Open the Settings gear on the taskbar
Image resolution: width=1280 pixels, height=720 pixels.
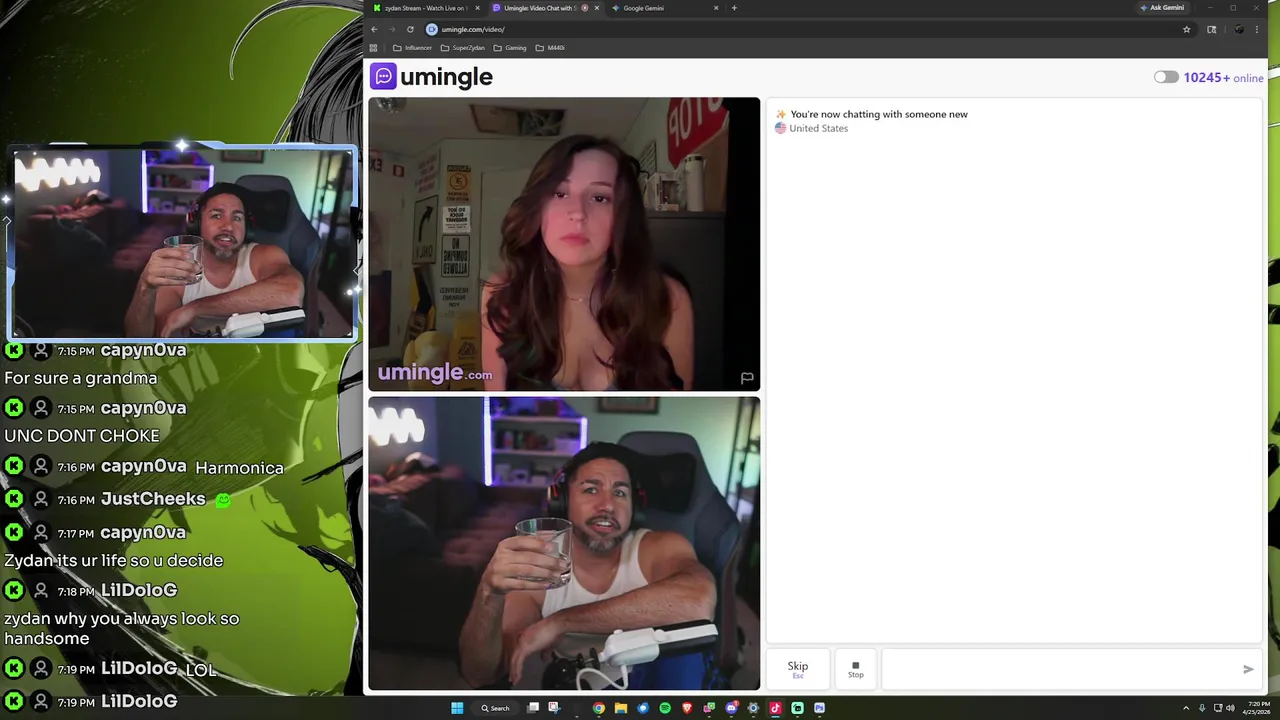coord(753,708)
